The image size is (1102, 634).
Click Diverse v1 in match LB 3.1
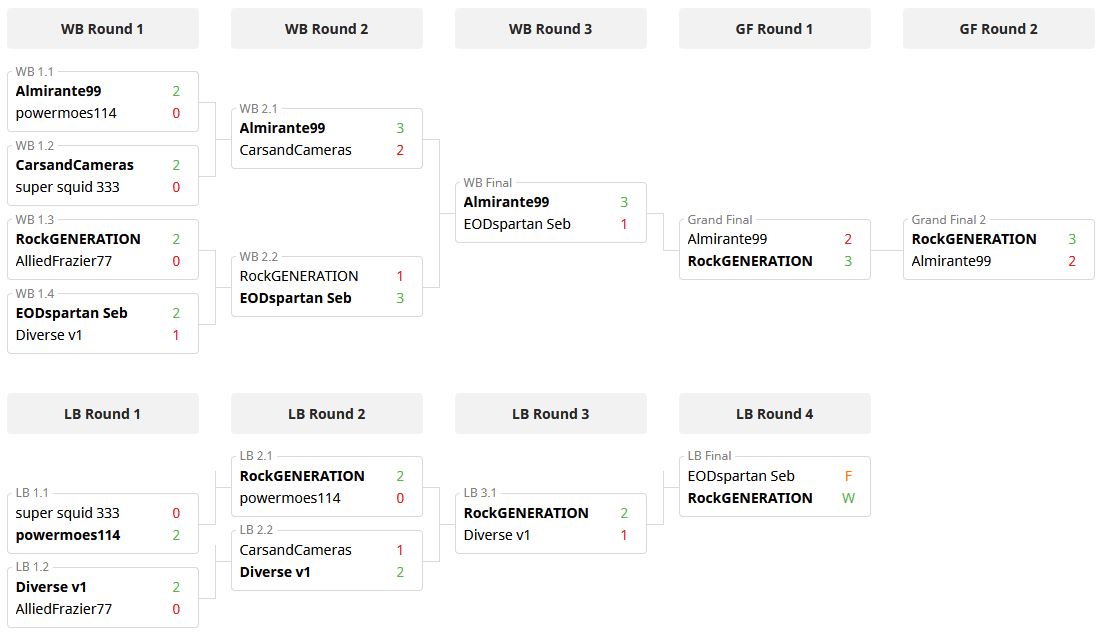point(497,535)
